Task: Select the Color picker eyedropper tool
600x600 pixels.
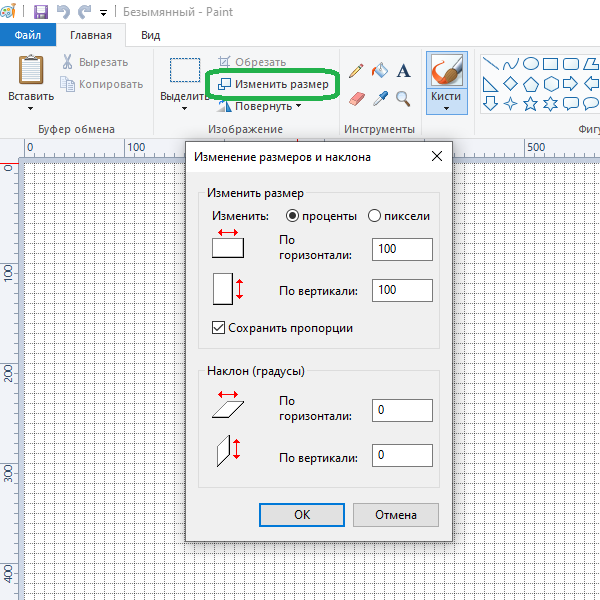Action: pyautogui.click(x=380, y=99)
